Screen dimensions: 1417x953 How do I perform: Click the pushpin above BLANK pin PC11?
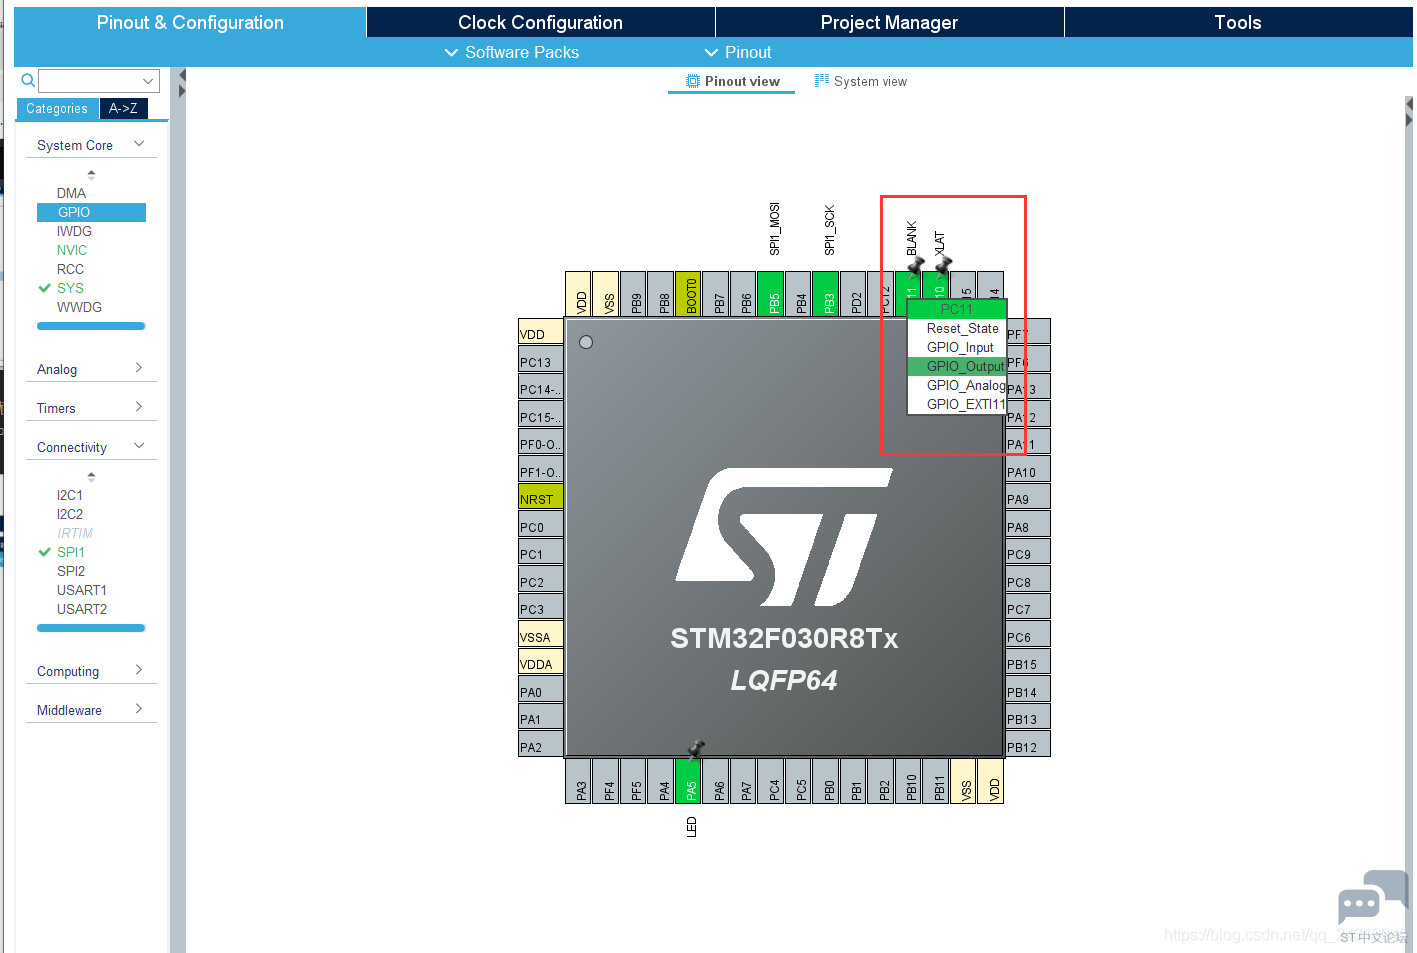(915, 265)
